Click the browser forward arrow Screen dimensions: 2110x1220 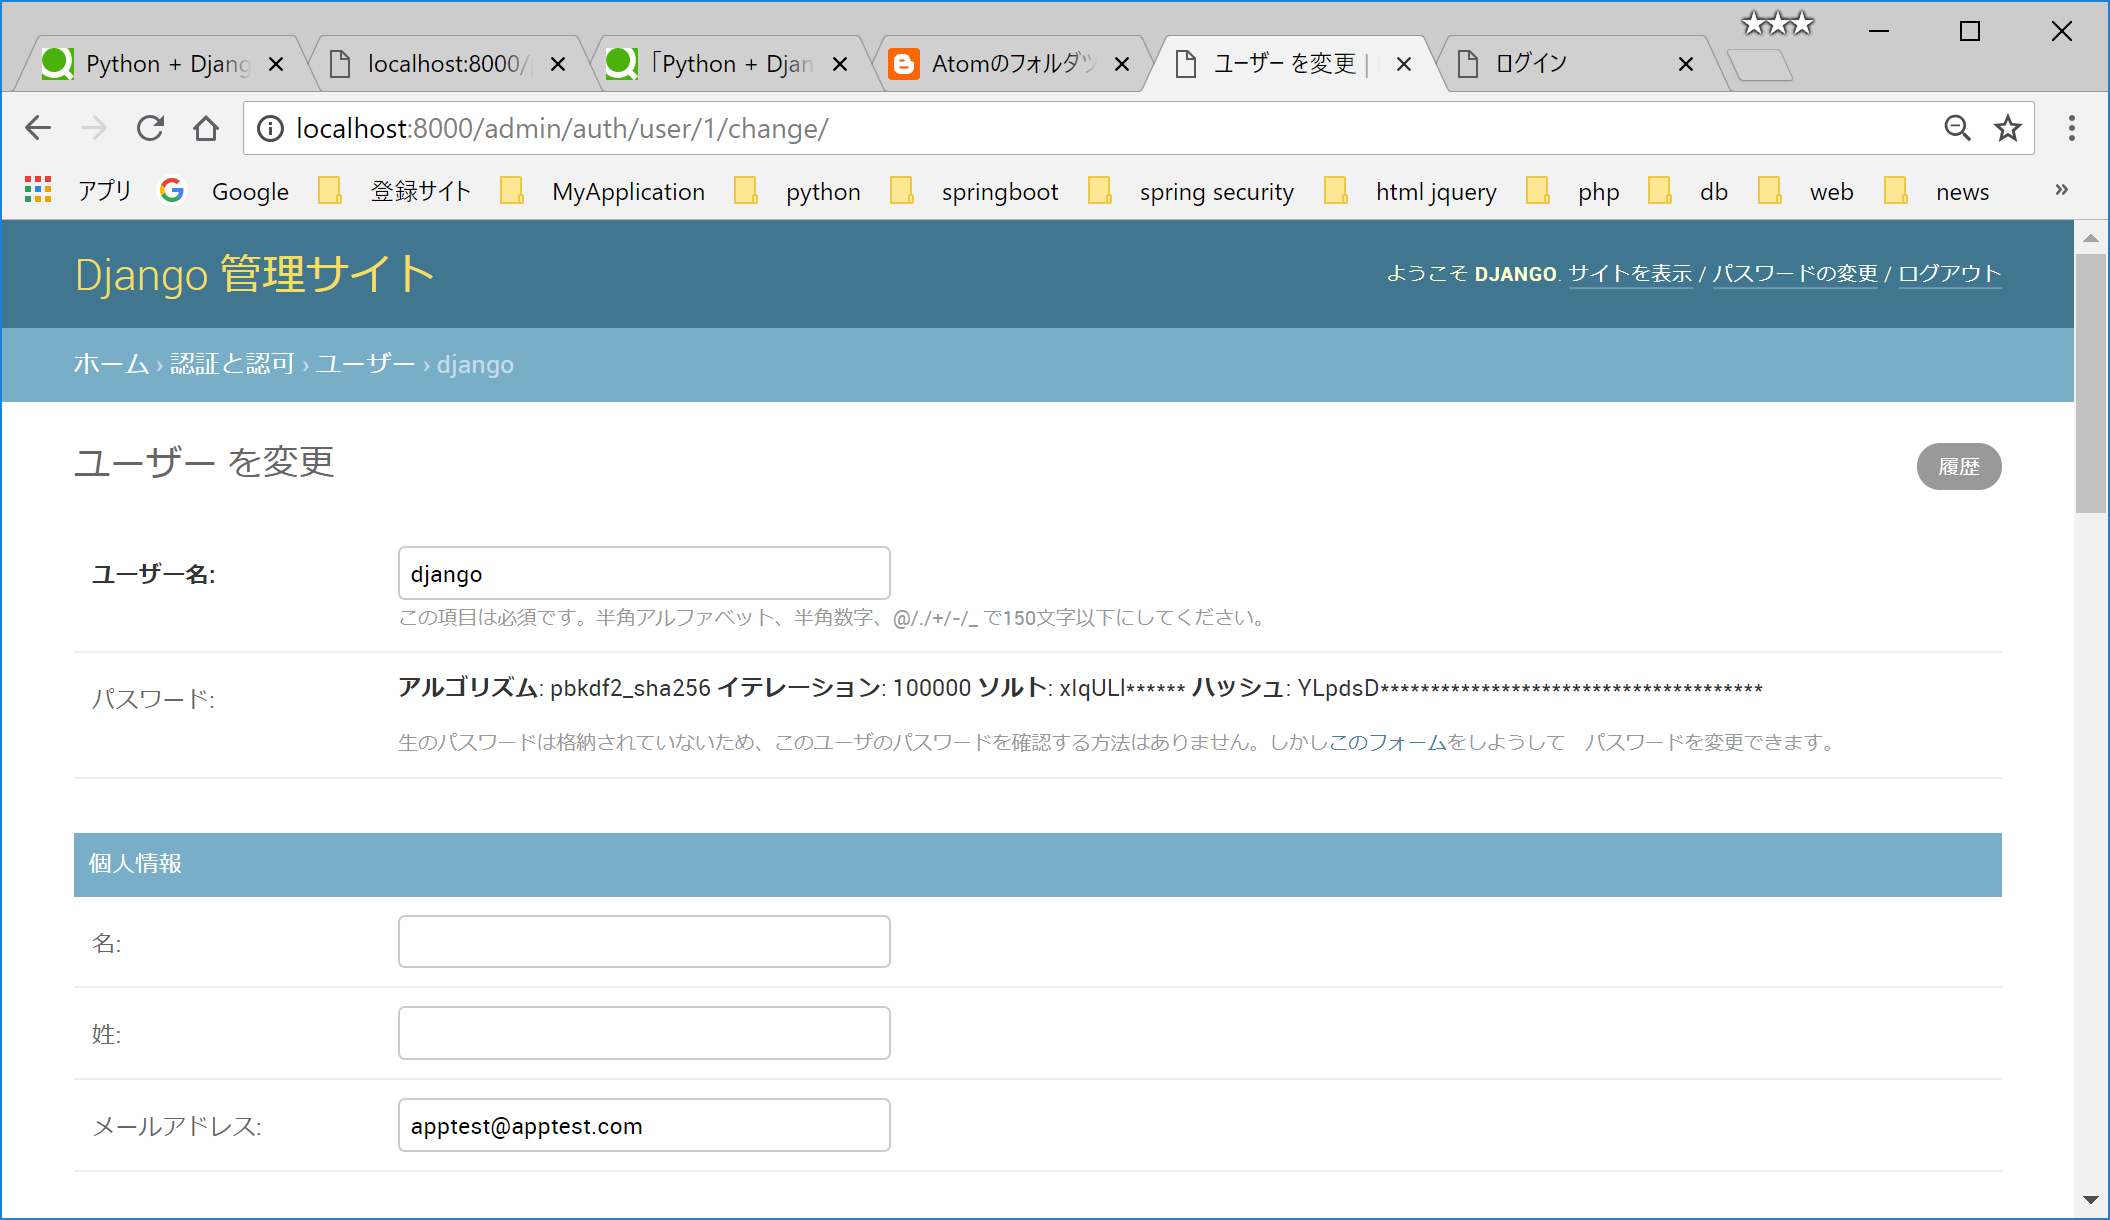94,128
